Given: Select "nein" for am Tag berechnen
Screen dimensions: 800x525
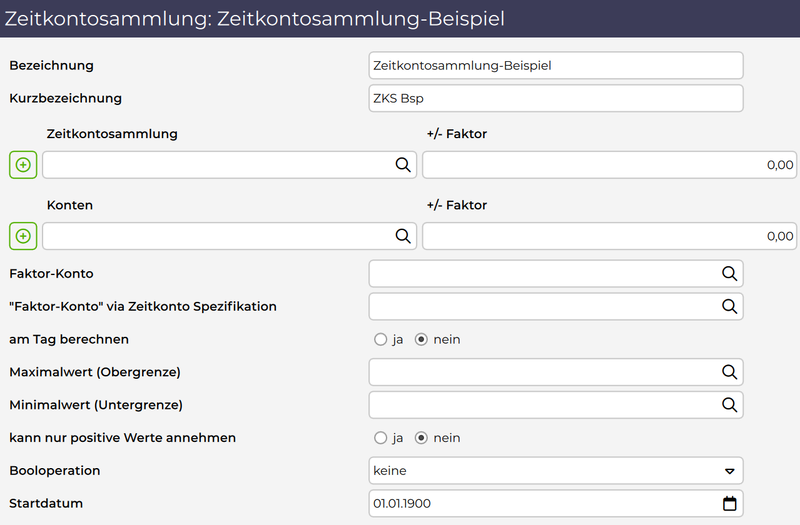Looking at the screenshot, I should (x=421, y=339).
